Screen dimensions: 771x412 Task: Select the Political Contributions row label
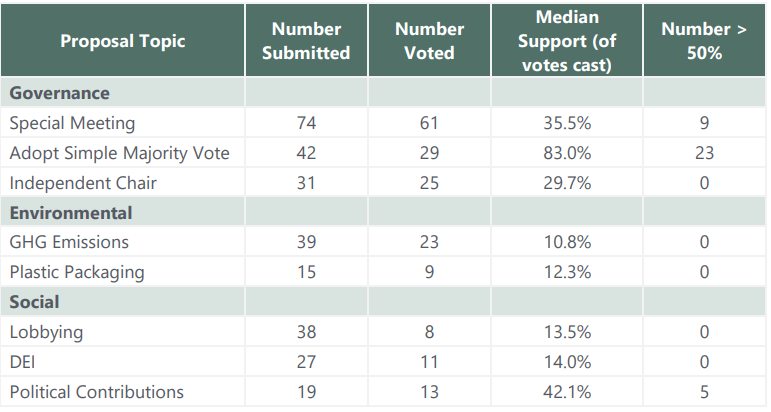pyautogui.click(x=97, y=391)
